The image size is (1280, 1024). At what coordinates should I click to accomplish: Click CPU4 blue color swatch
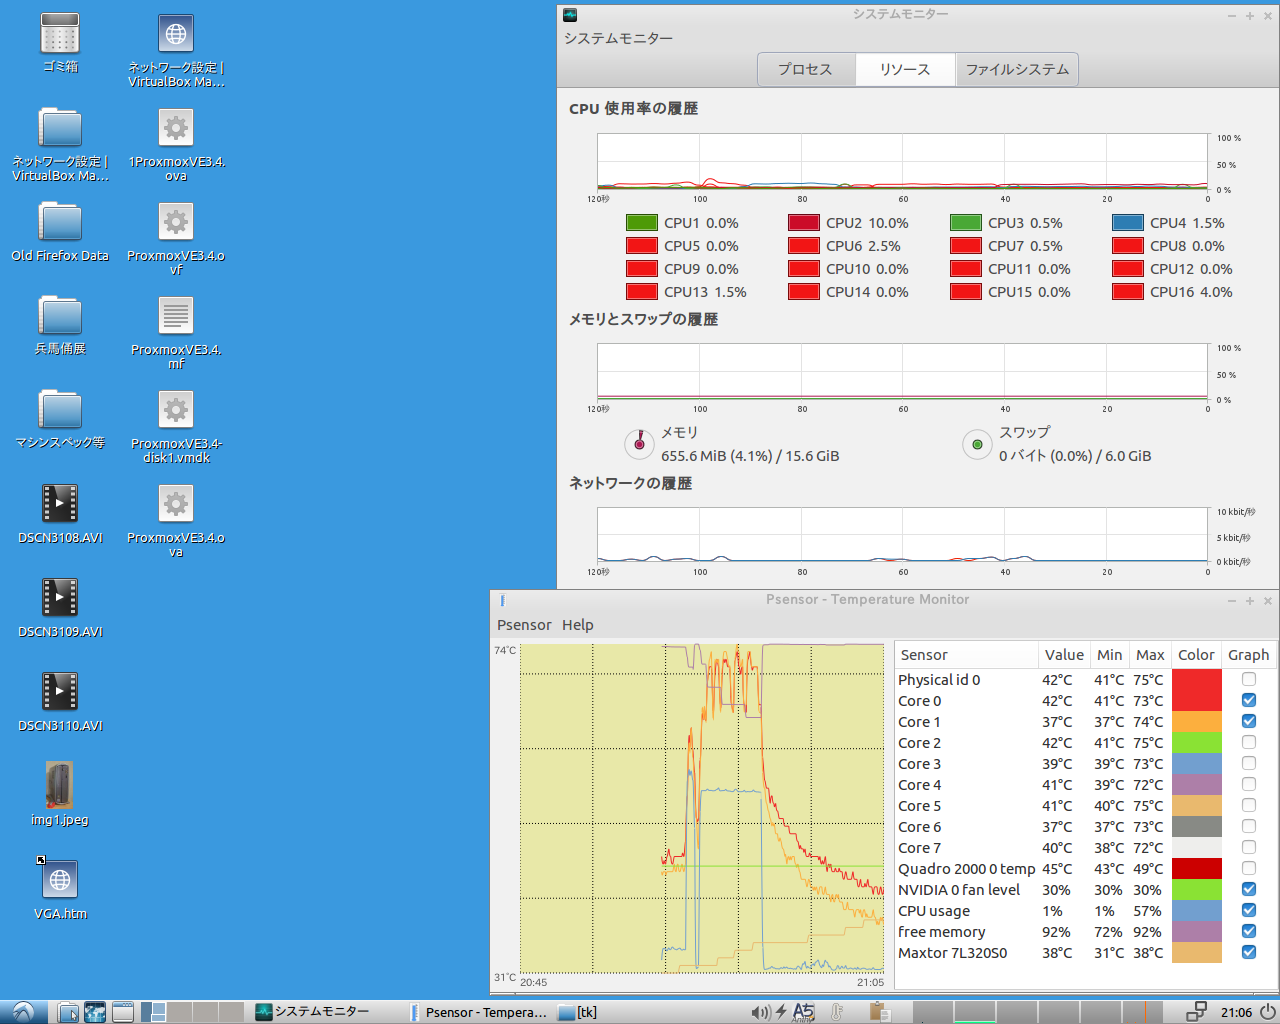(1127, 223)
